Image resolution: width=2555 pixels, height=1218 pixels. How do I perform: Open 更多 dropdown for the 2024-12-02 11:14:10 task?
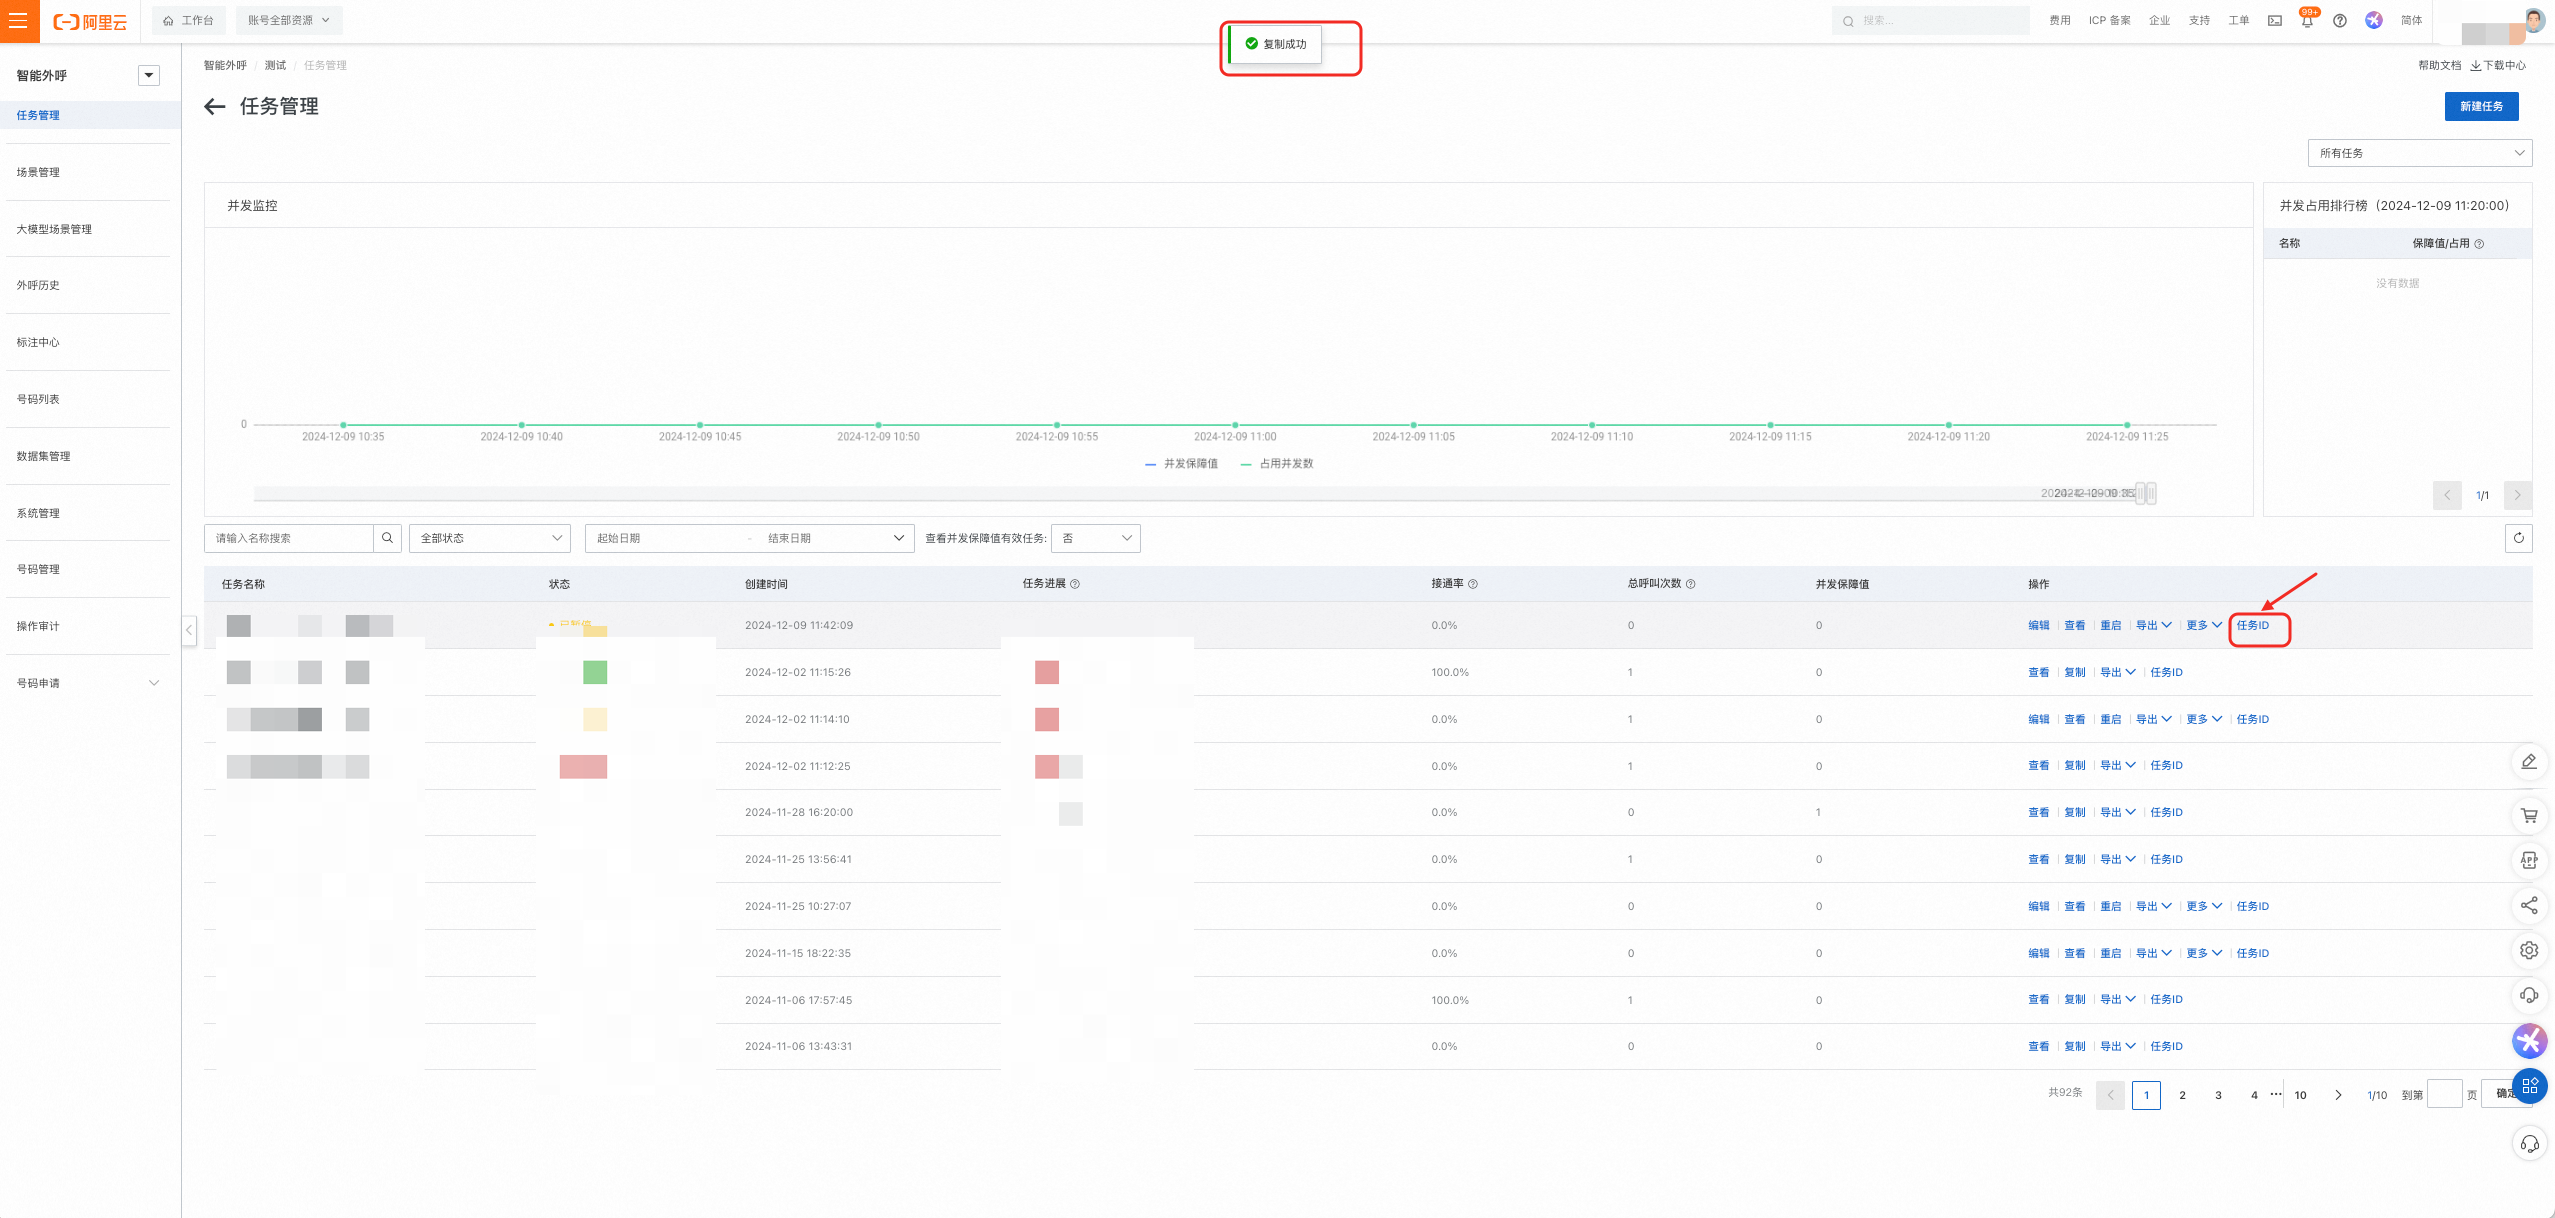tap(2204, 720)
